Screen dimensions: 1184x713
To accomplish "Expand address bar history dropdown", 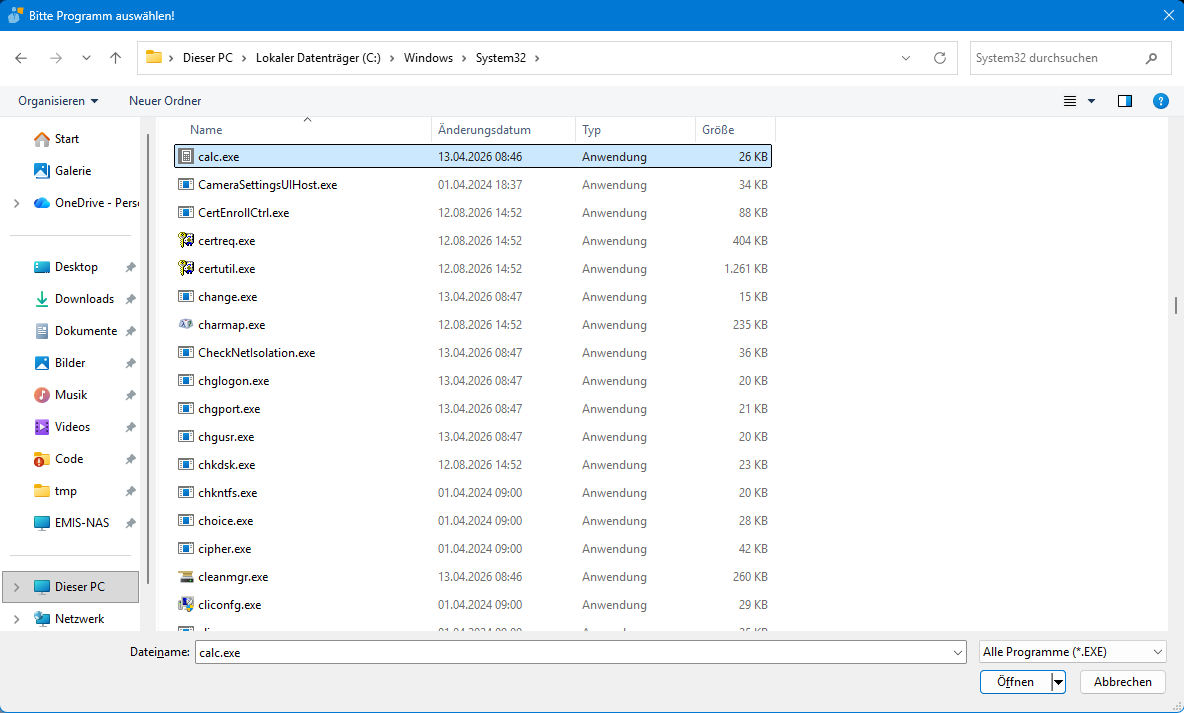I will pos(906,58).
